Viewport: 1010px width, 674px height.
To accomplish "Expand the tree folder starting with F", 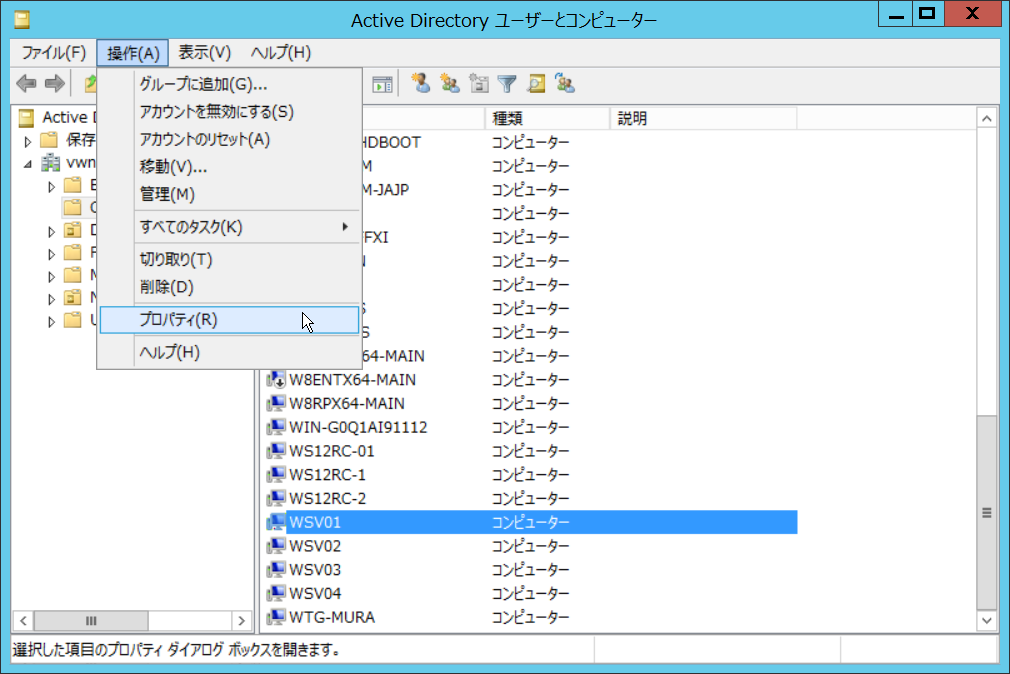I will [x=52, y=255].
